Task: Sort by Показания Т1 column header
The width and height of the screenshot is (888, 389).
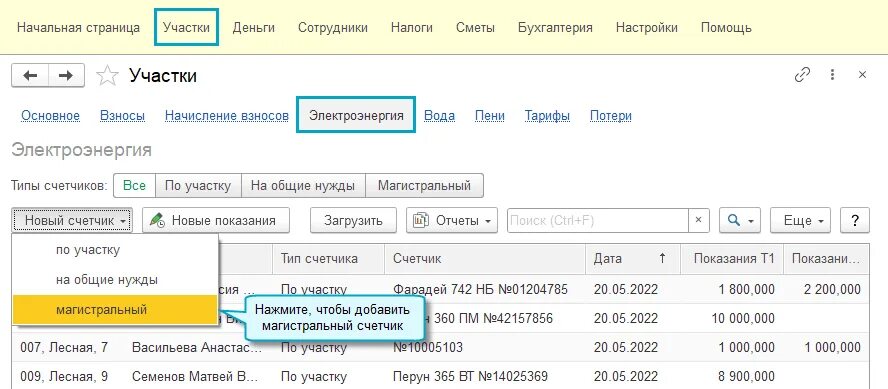Action: tap(732, 259)
